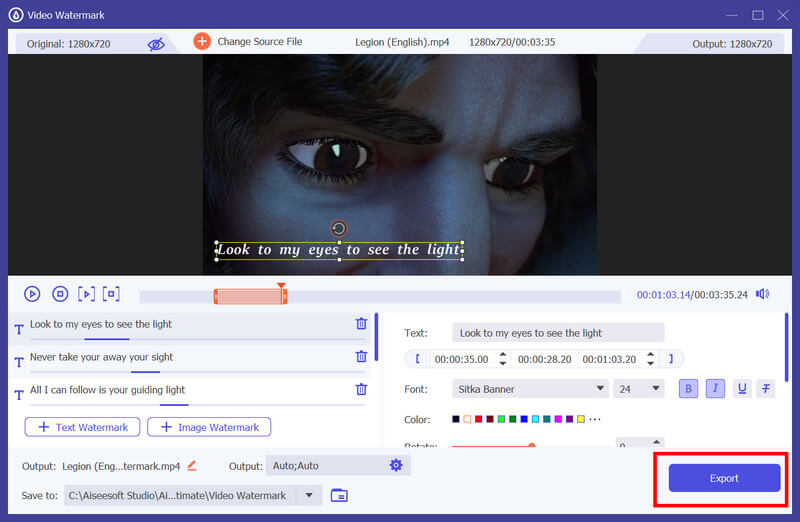Click the pencil icon to rename output
The image size is (800, 522).
click(191, 465)
